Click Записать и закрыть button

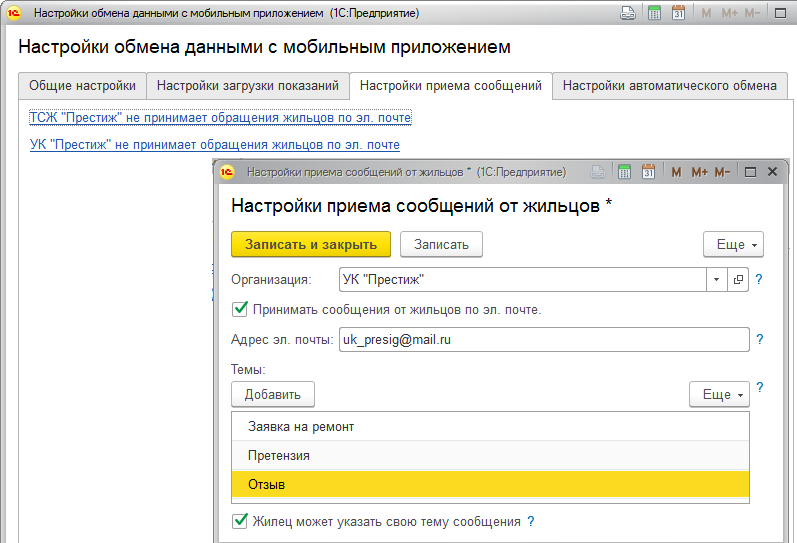pyautogui.click(x=311, y=245)
